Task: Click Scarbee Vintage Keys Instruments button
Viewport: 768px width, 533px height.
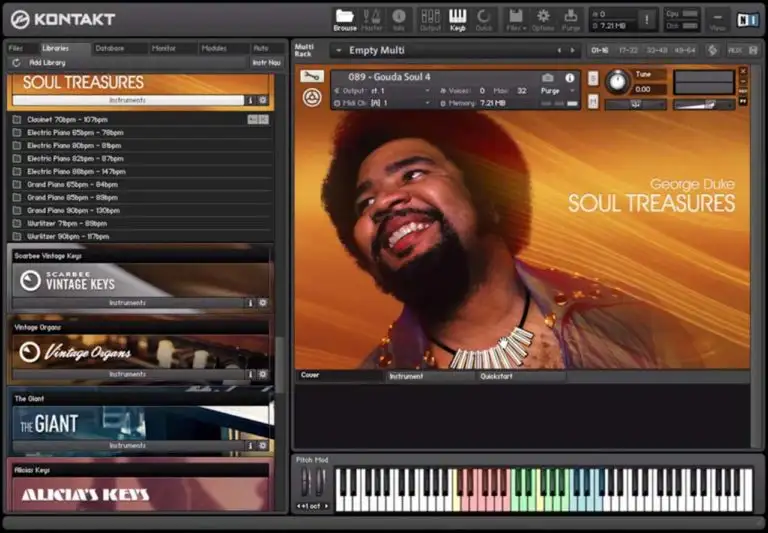Action: coord(128,303)
